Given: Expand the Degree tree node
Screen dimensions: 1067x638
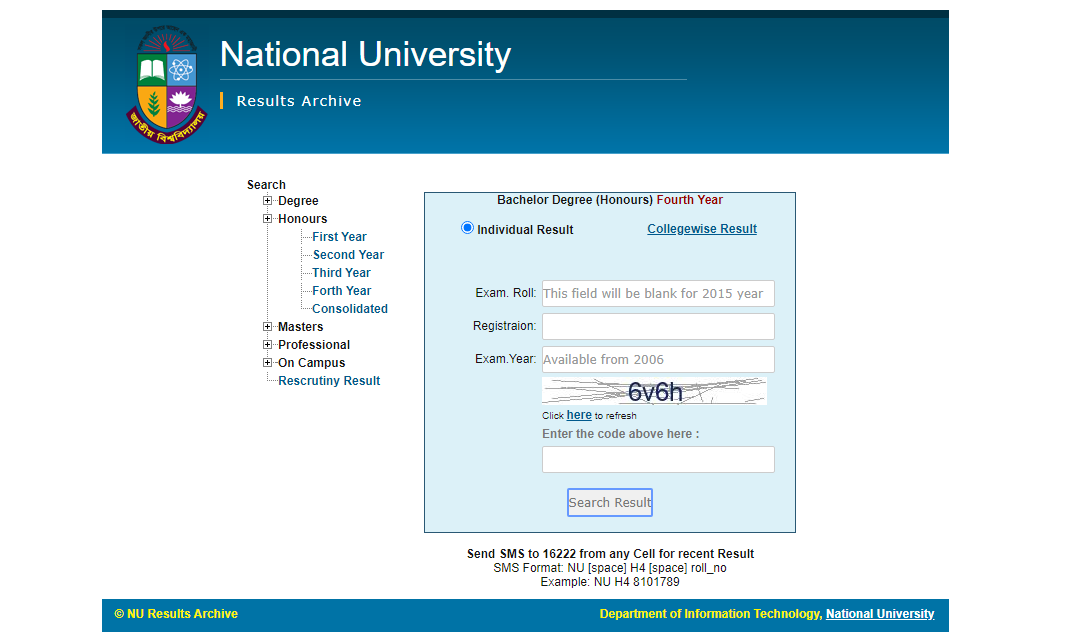Looking at the screenshot, I should pos(267,201).
